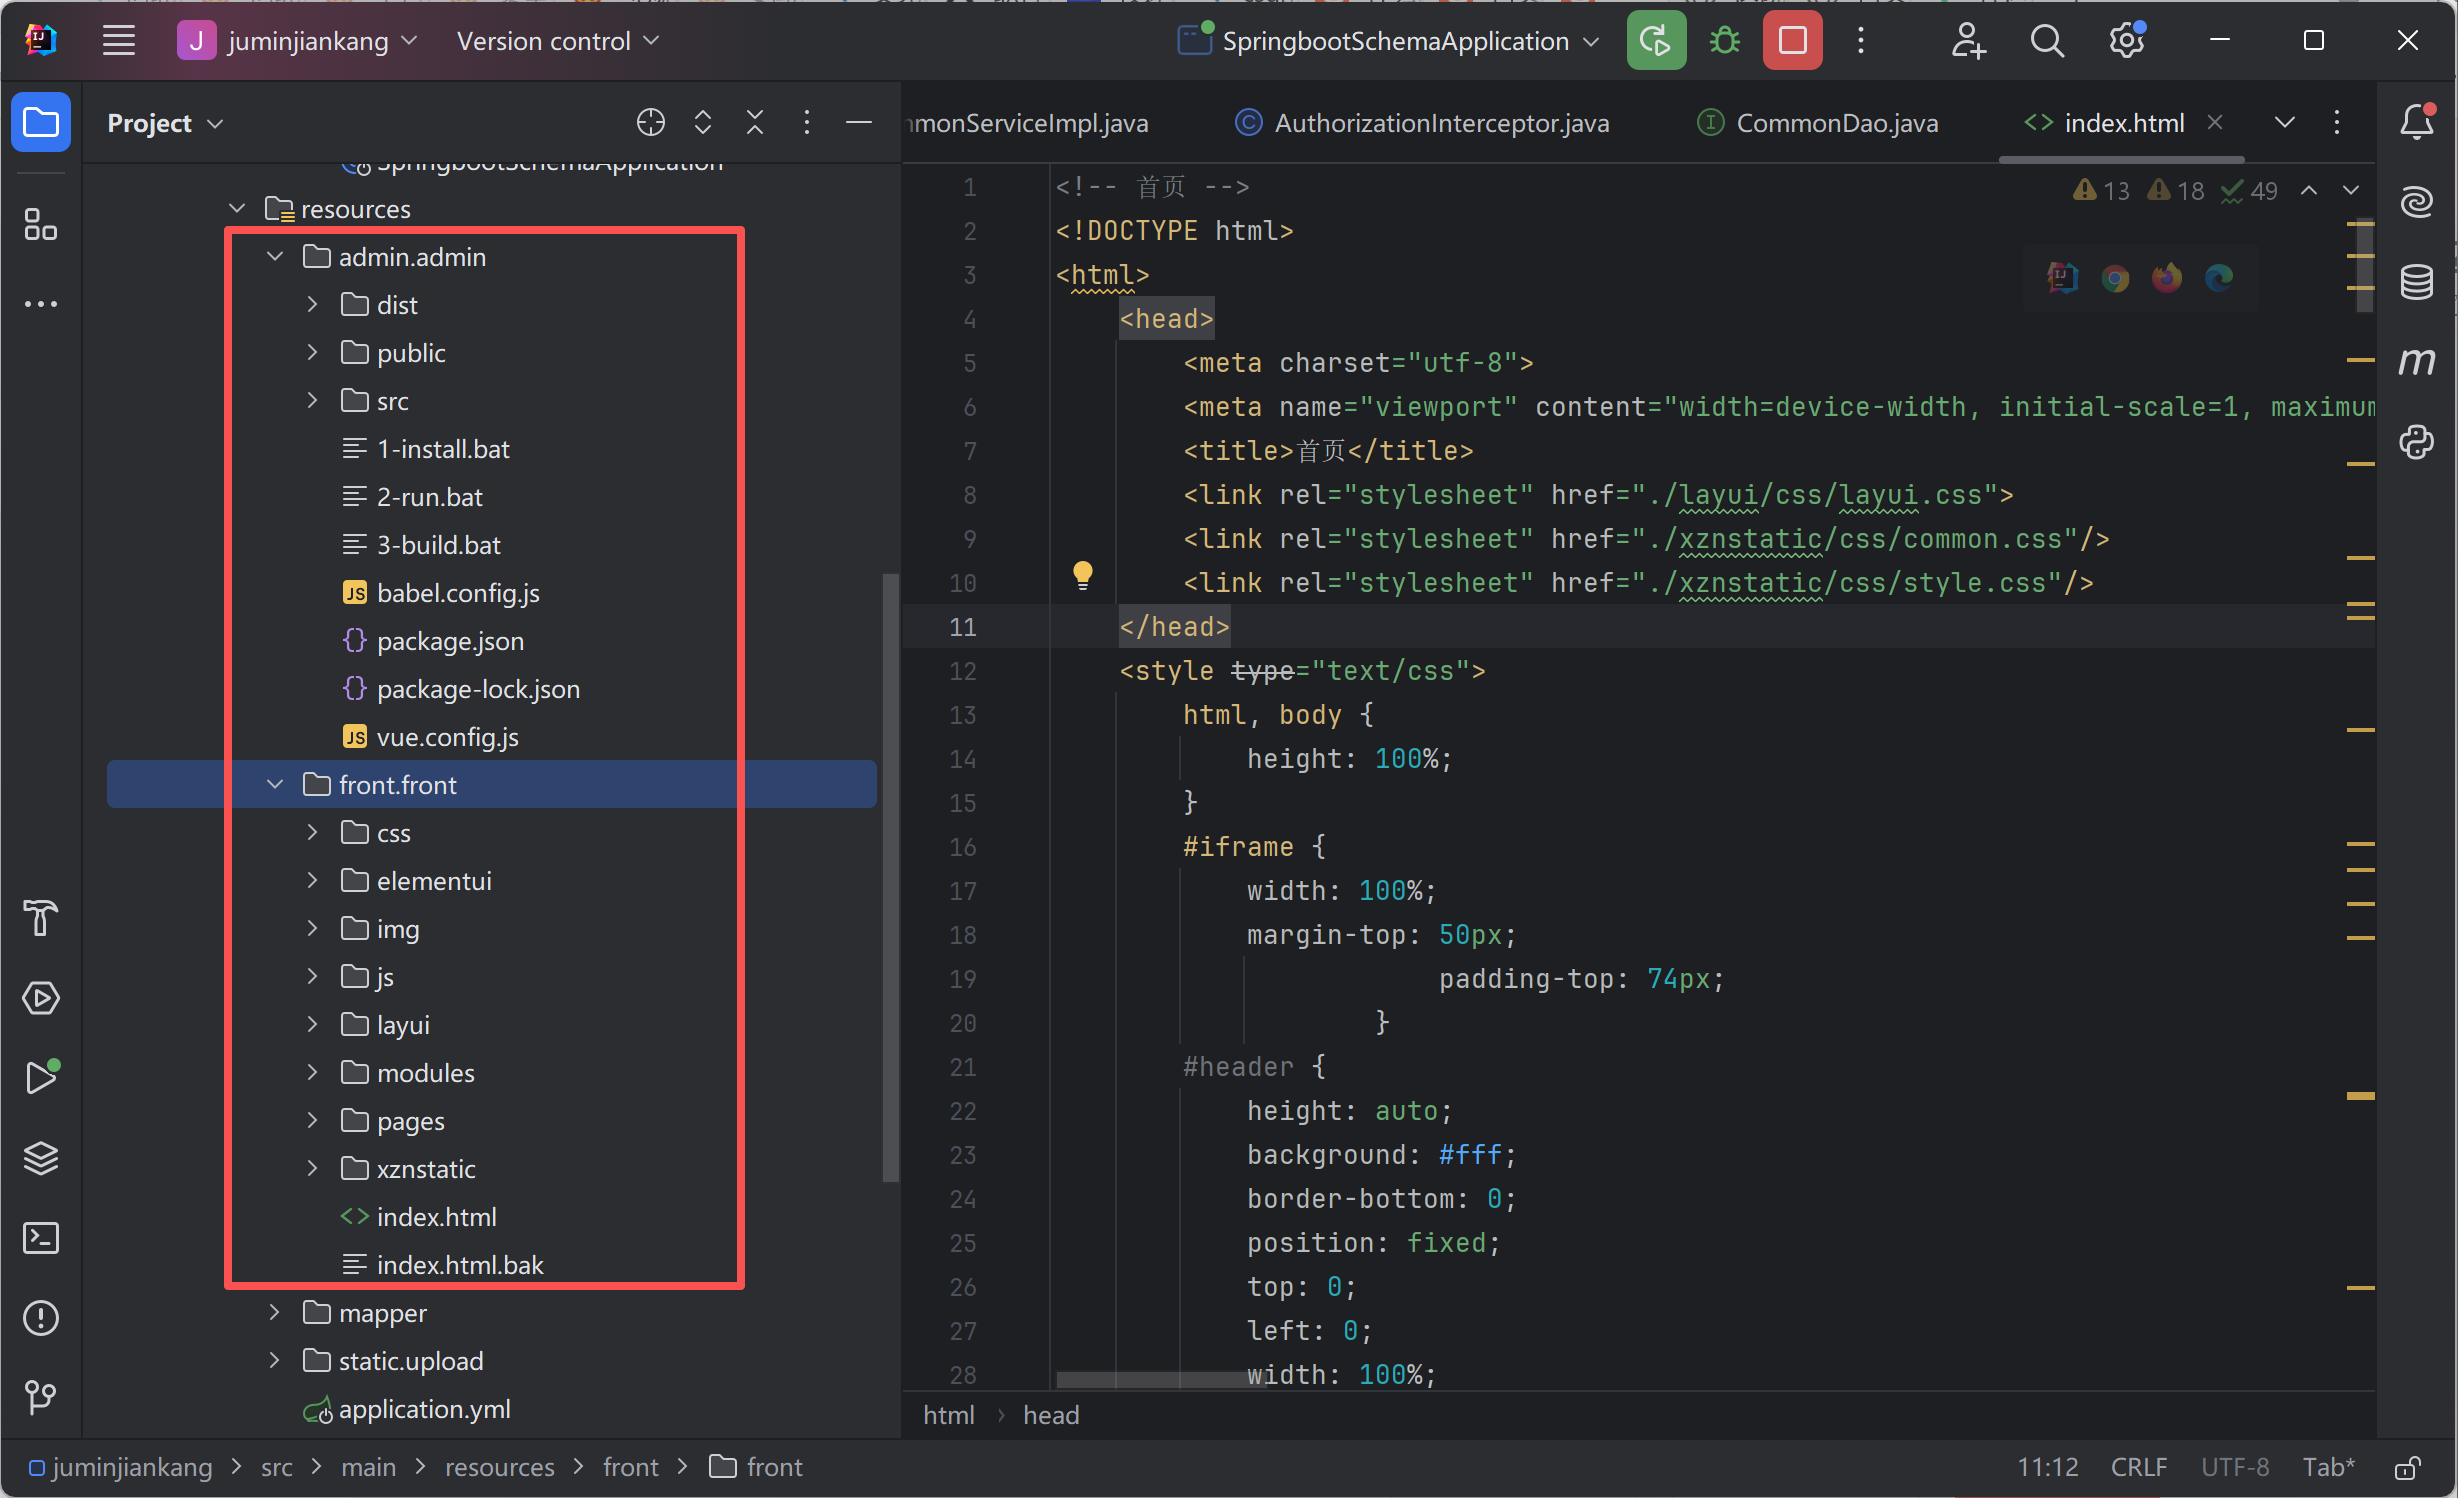Switch to CommonDao.java tab

[1836, 123]
